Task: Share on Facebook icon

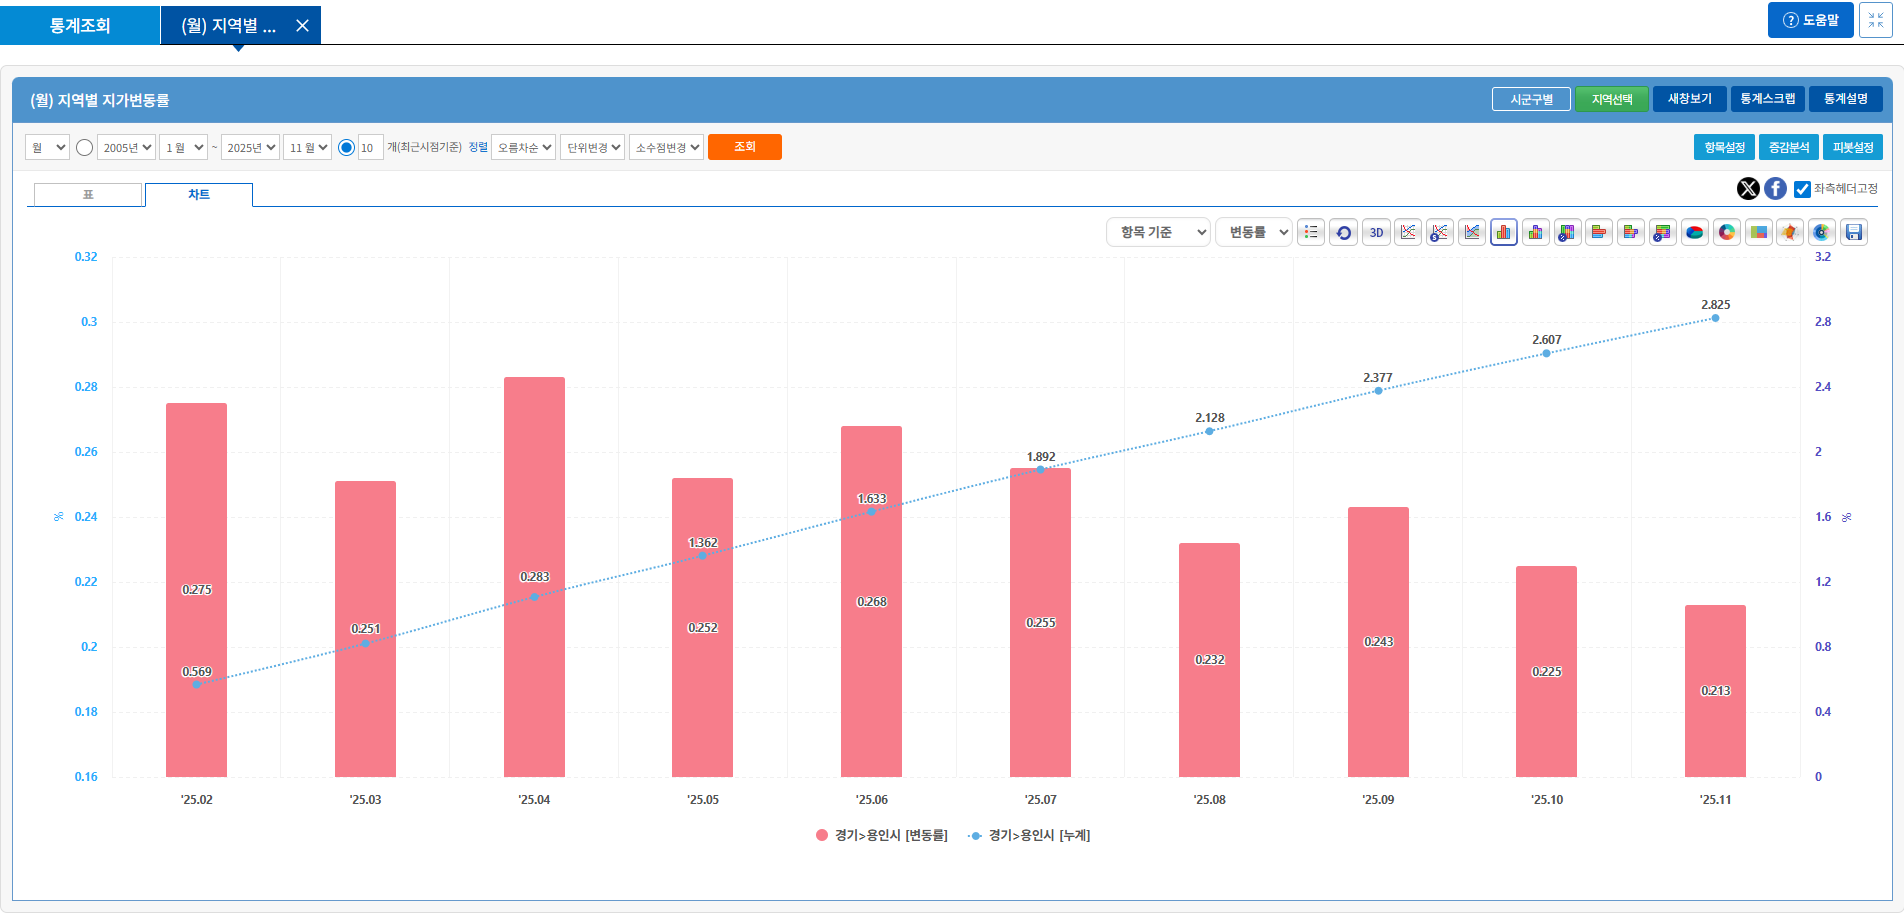Action: pos(1775,188)
